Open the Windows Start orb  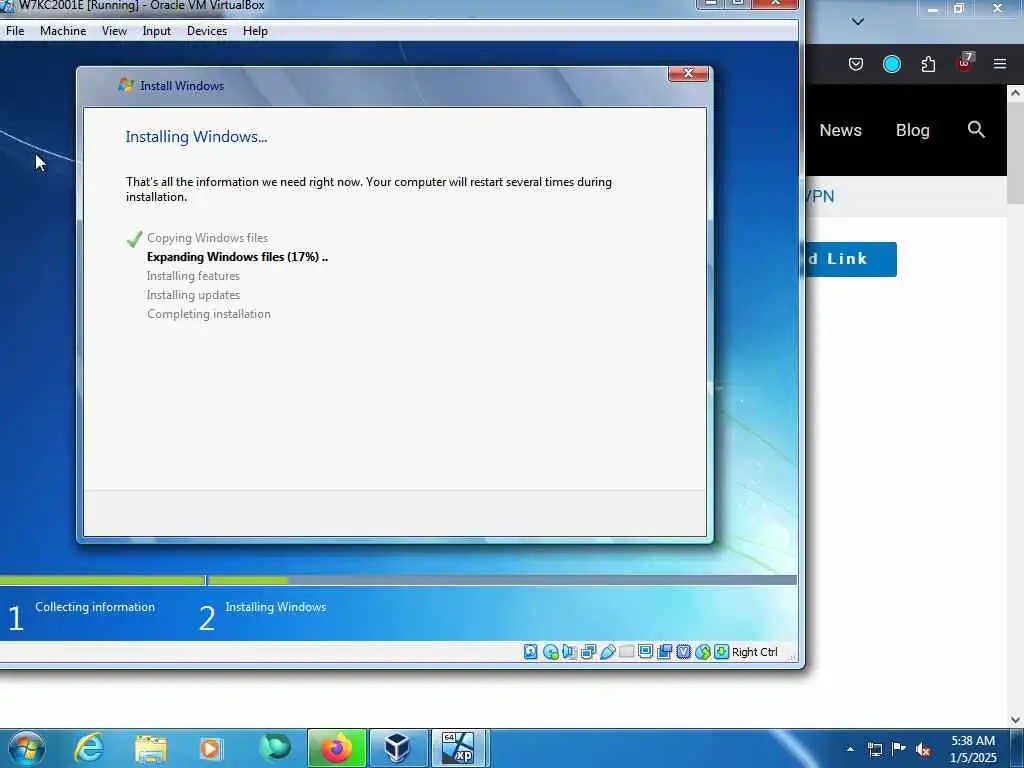click(27, 748)
